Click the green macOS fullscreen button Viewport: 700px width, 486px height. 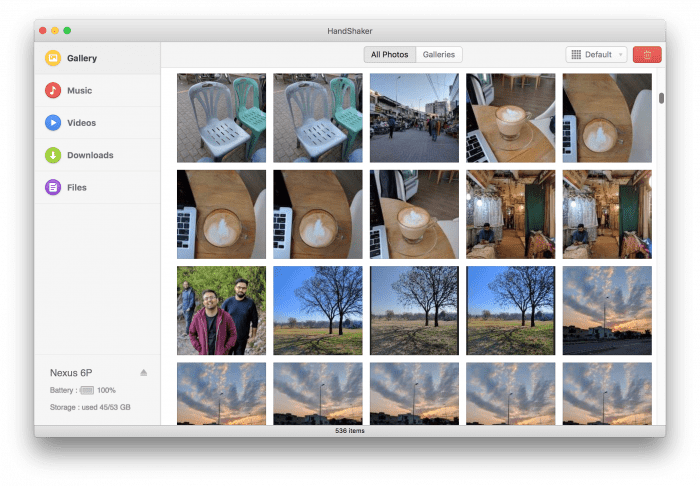click(x=67, y=31)
